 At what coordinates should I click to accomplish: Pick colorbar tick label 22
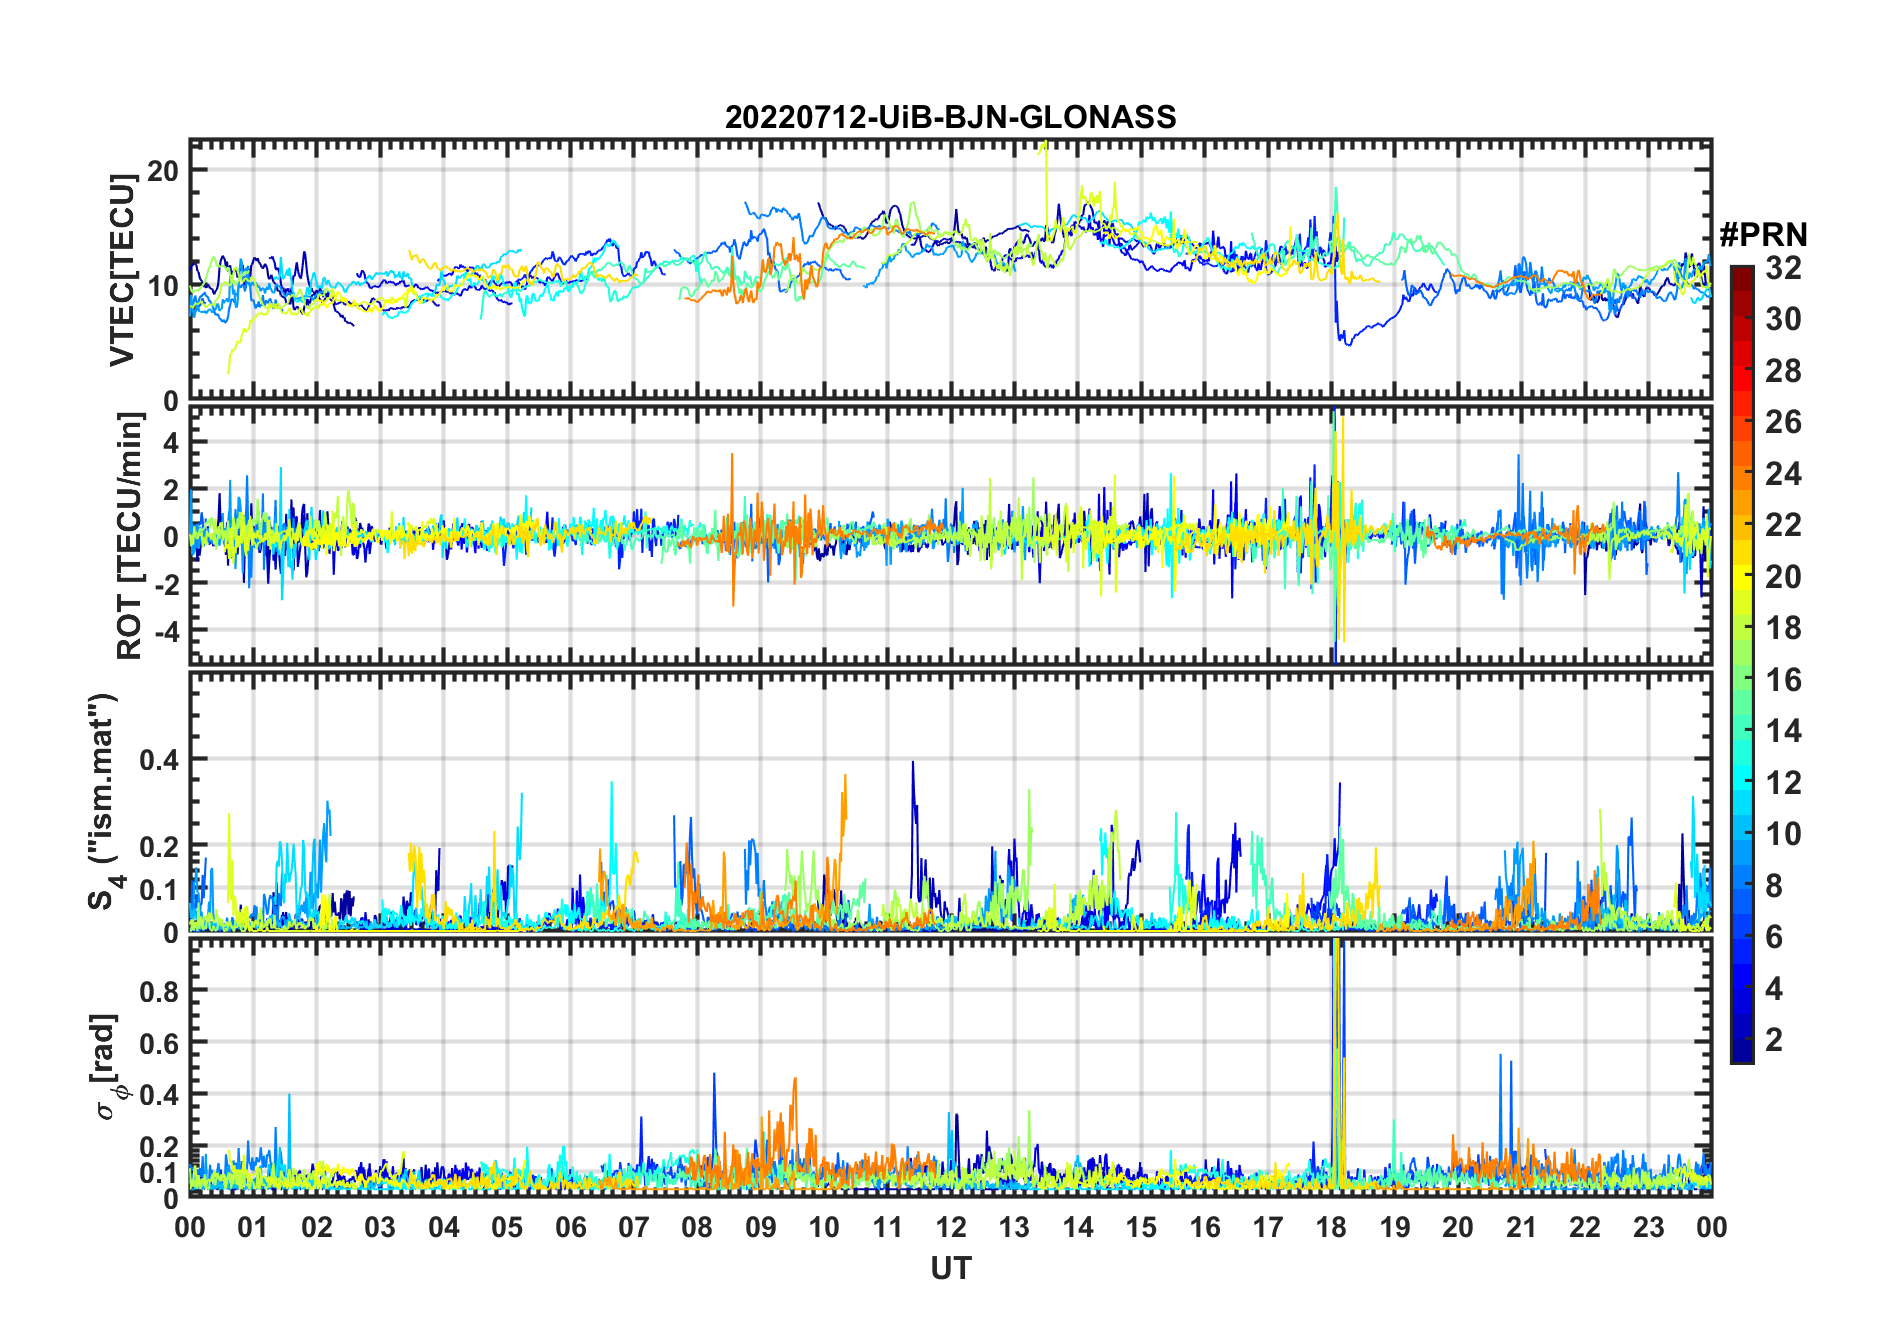1783,525
